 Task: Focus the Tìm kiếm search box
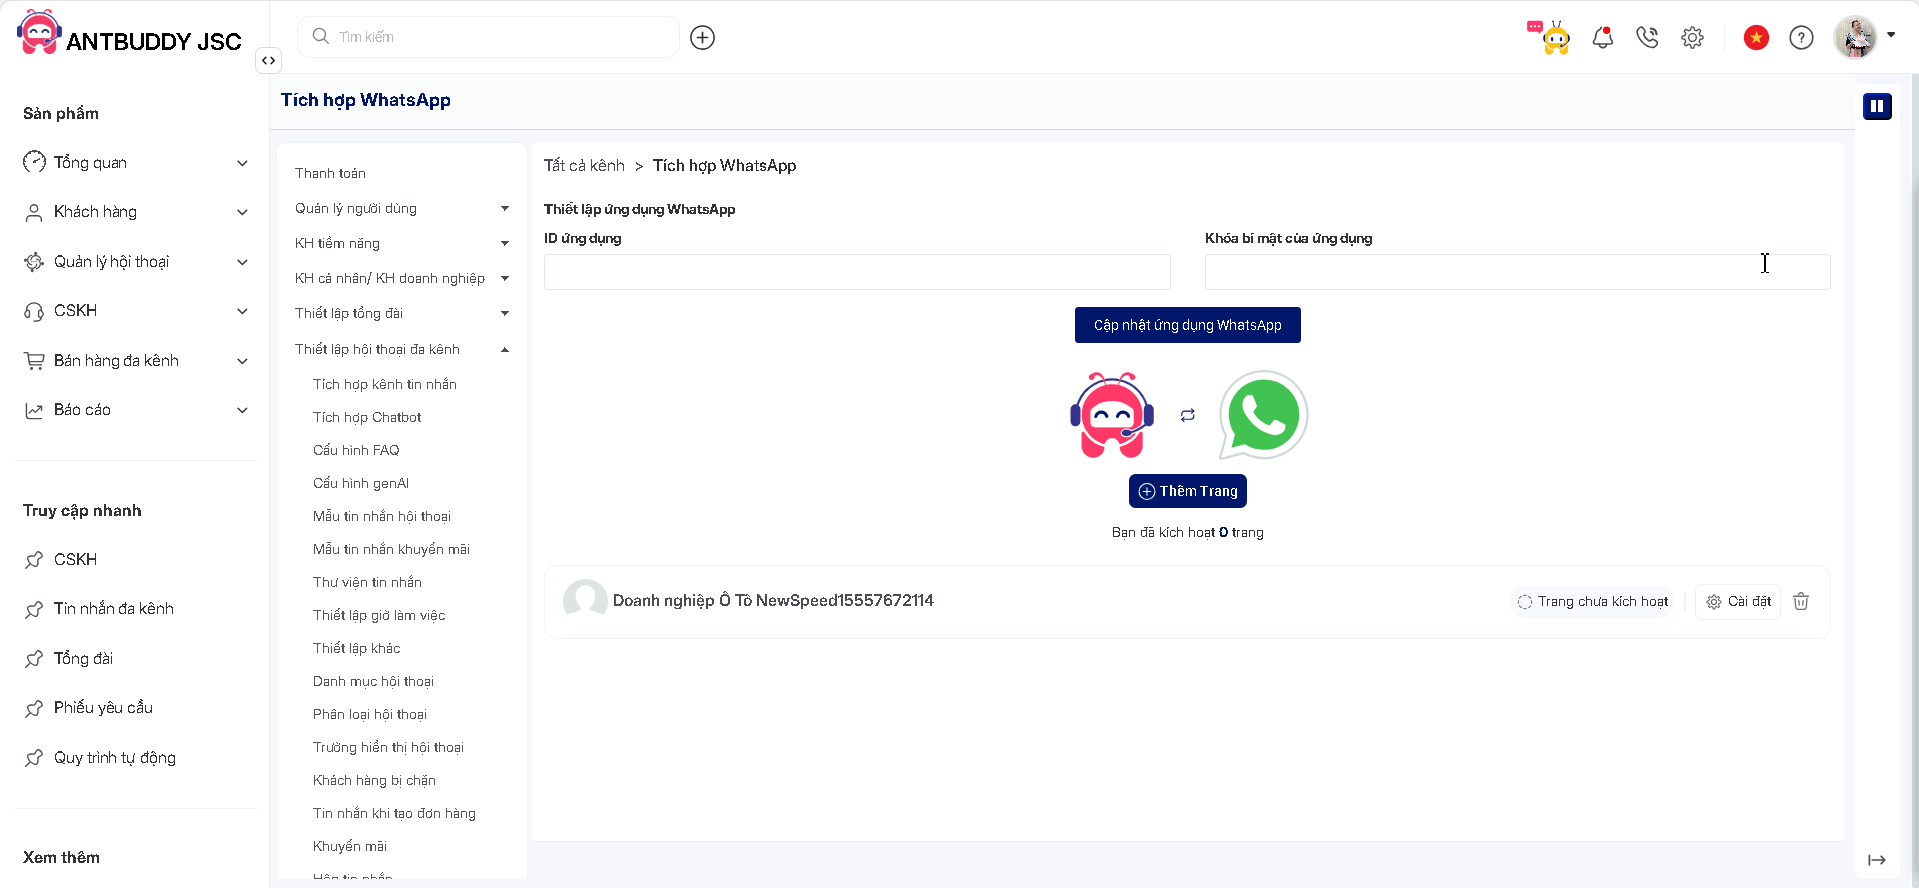click(x=488, y=37)
